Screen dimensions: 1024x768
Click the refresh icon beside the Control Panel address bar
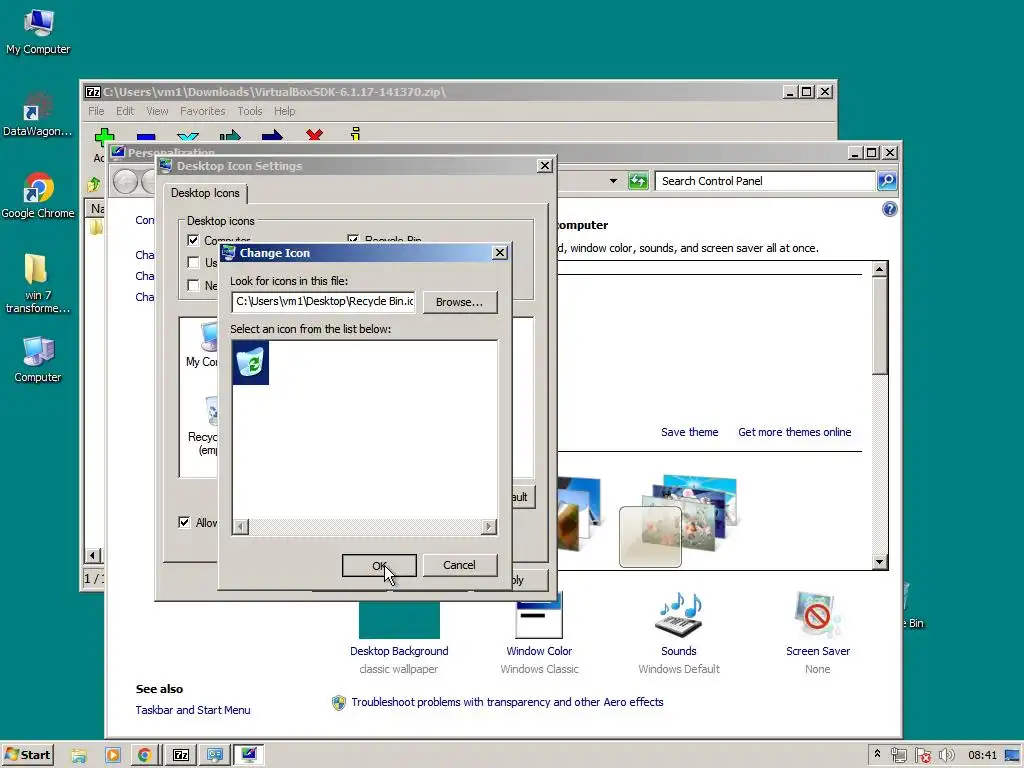point(638,181)
